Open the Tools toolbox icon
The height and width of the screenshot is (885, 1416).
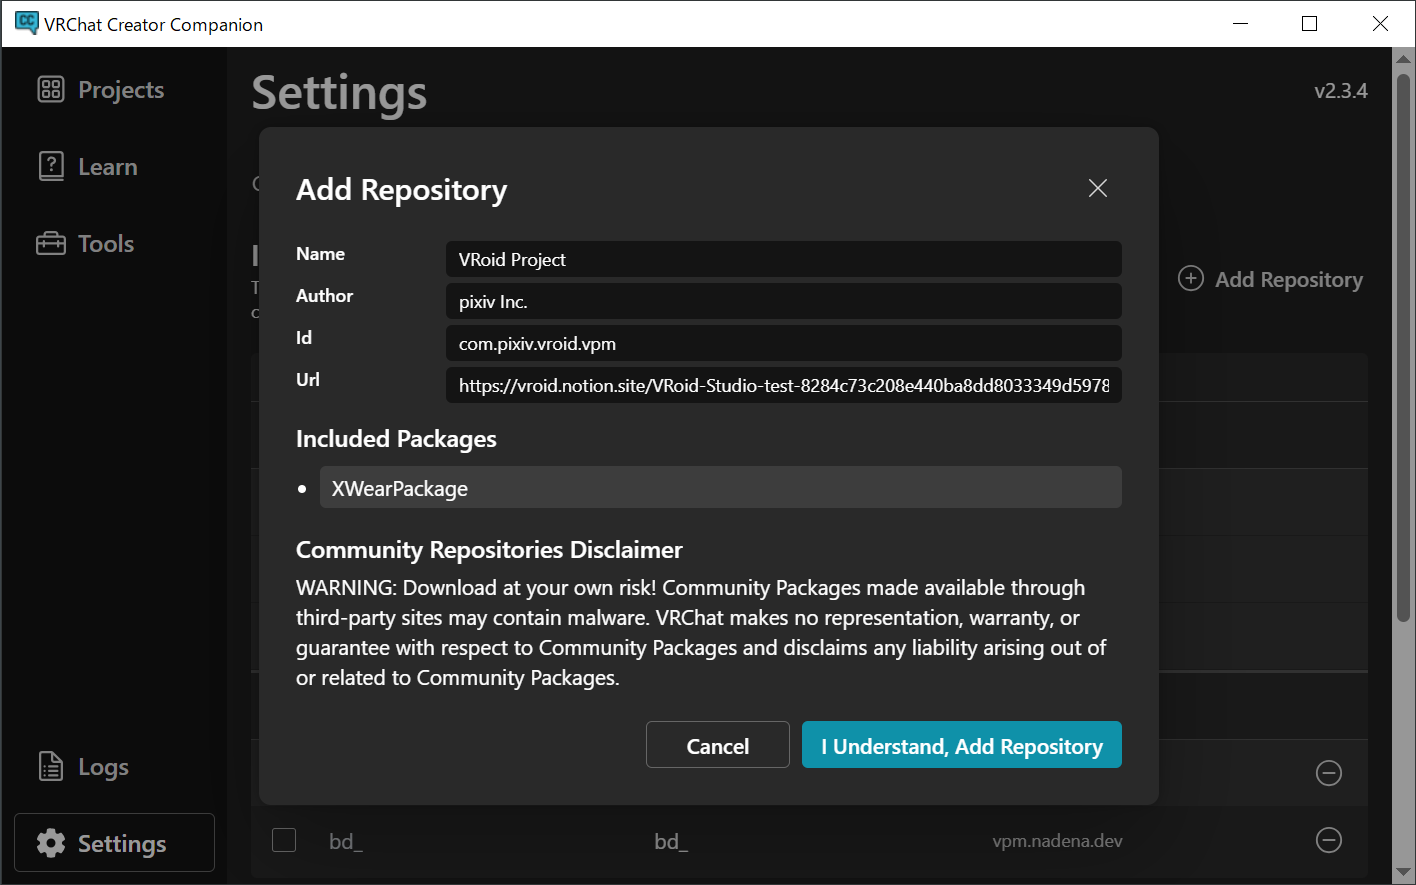51,243
